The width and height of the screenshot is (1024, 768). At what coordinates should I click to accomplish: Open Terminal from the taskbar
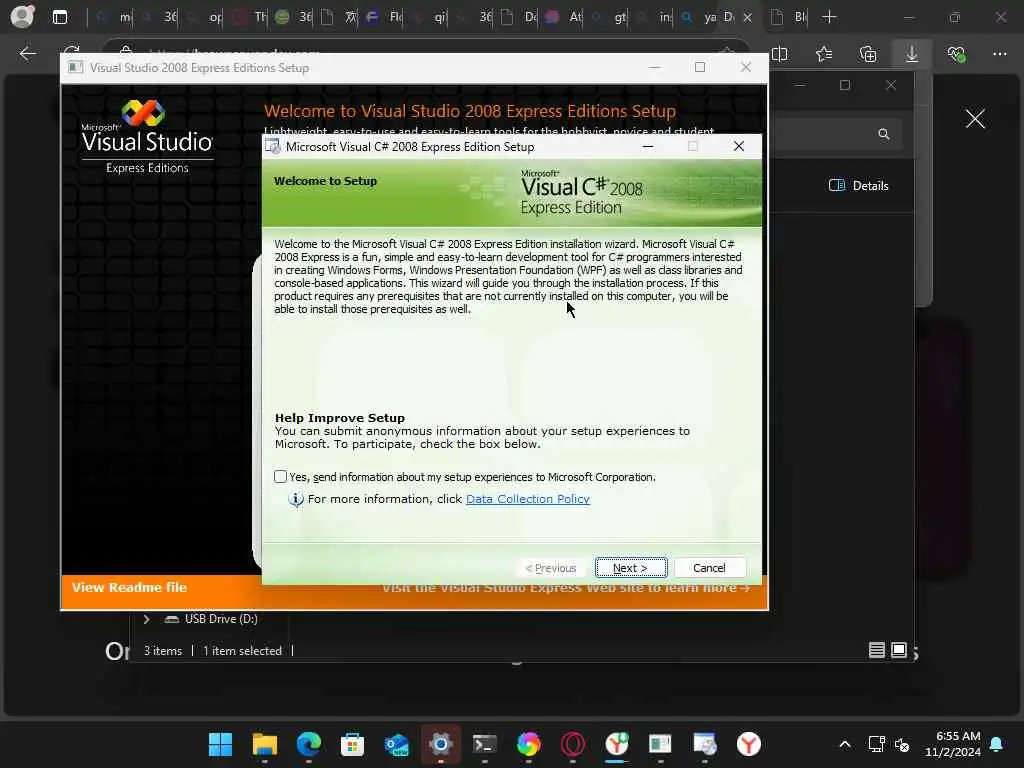[485, 744]
